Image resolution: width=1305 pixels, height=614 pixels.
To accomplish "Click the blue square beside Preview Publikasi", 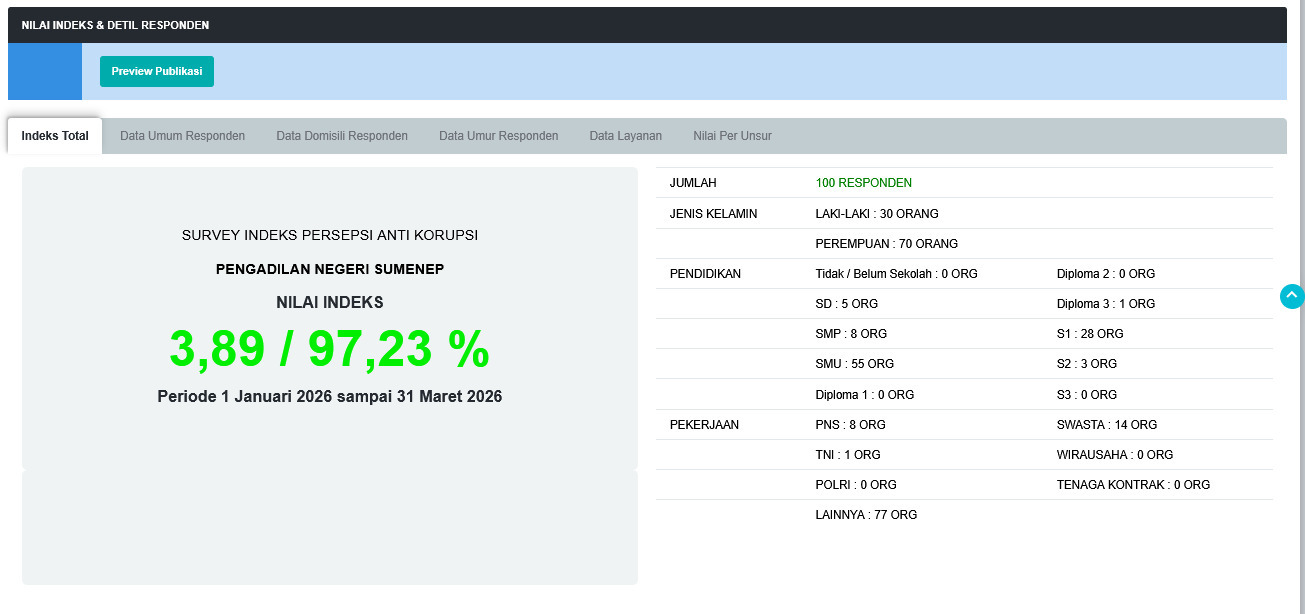I will coord(44,71).
